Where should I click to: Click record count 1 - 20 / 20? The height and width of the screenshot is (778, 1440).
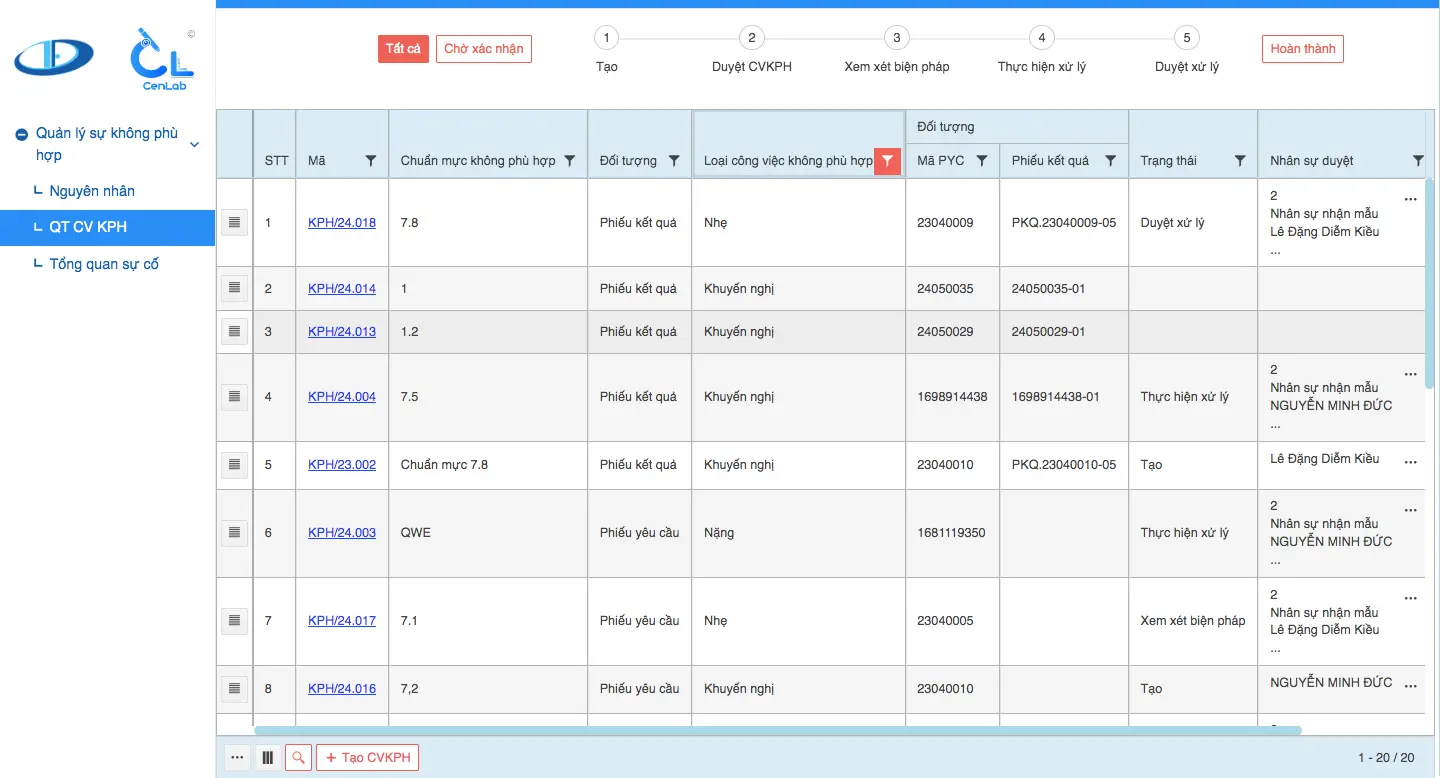click(x=1386, y=758)
